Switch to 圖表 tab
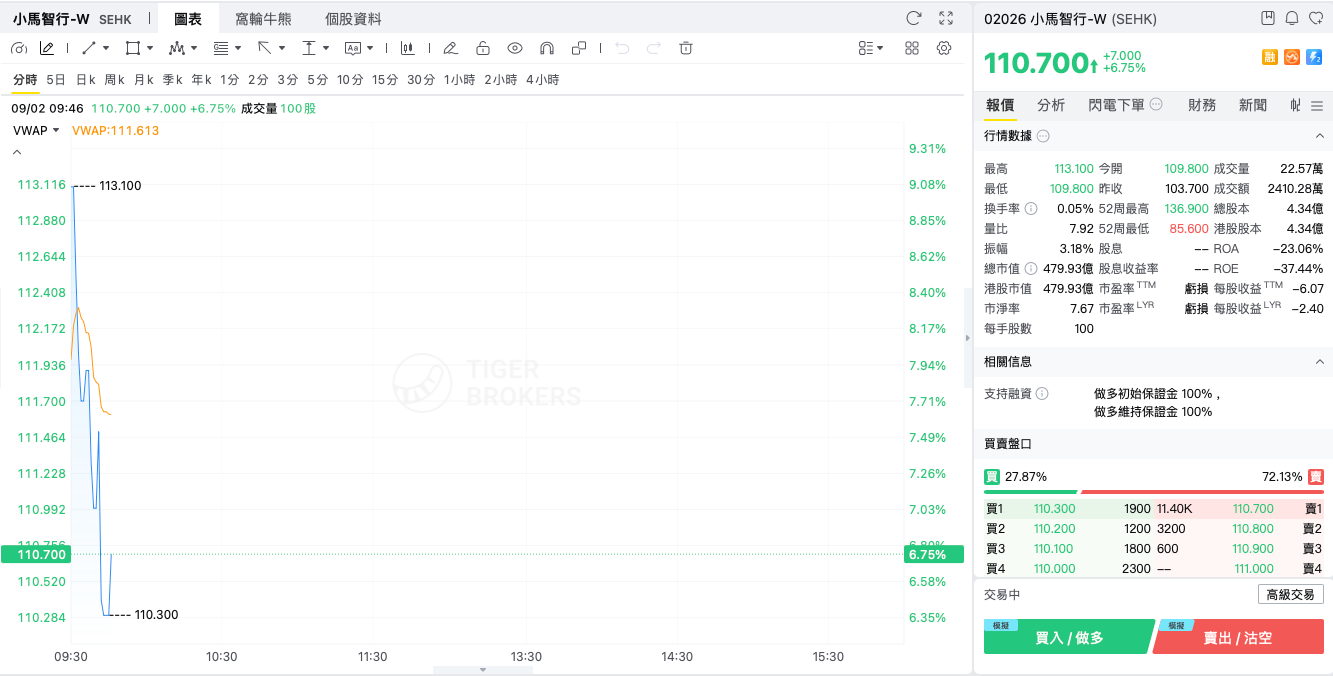The height and width of the screenshot is (676, 1333). coord(187,19)
